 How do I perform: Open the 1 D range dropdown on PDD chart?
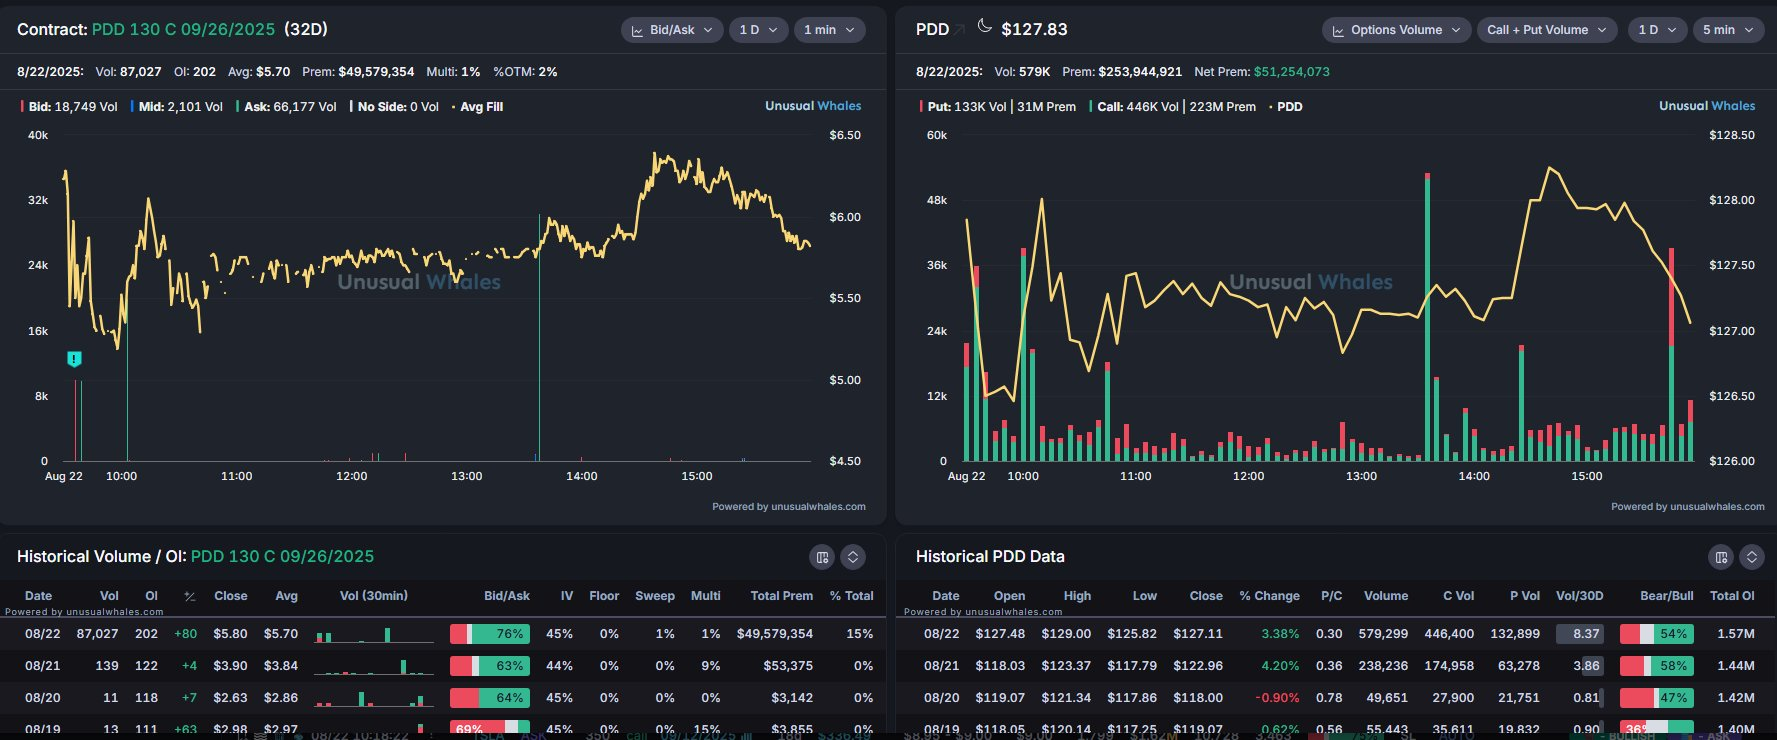coord(1657,30)
